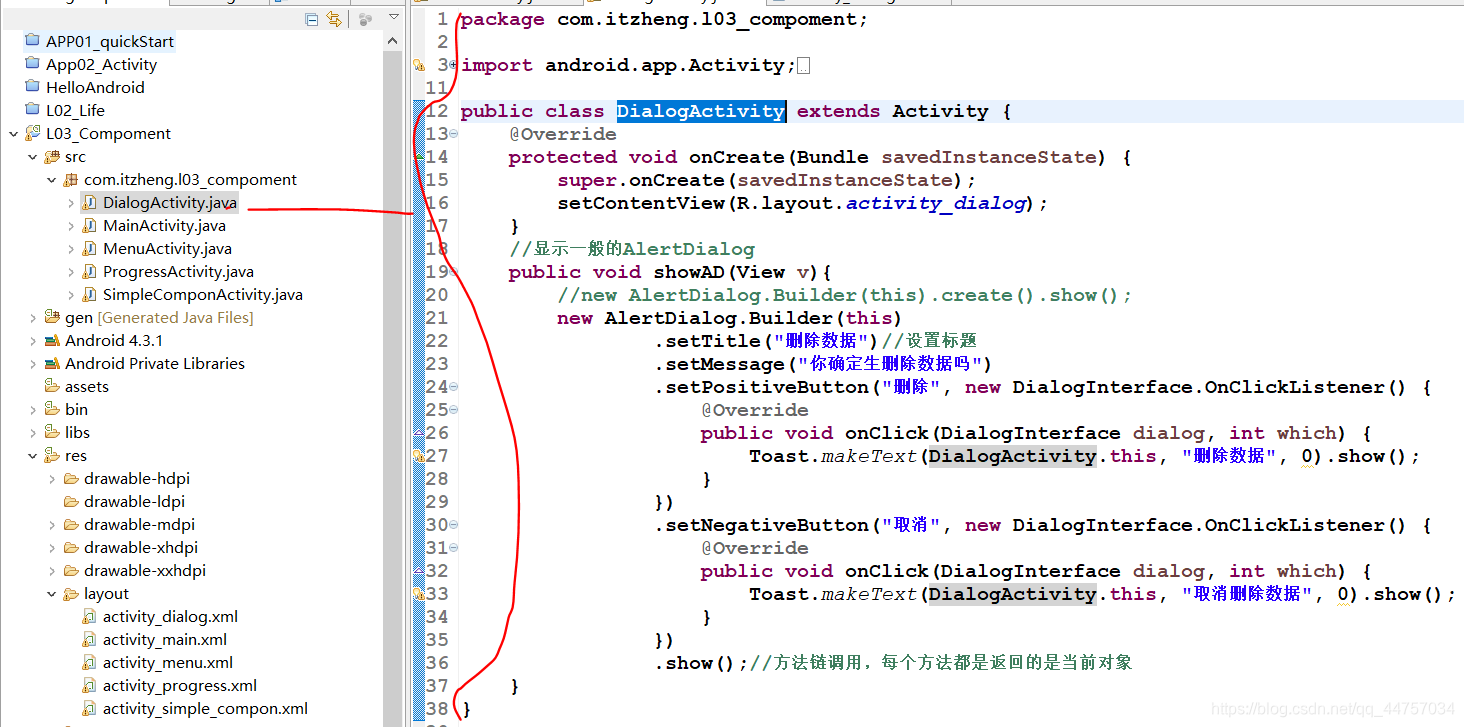Click the highlighted DialogActivity class name on line 12

click(x=701, y=111)
